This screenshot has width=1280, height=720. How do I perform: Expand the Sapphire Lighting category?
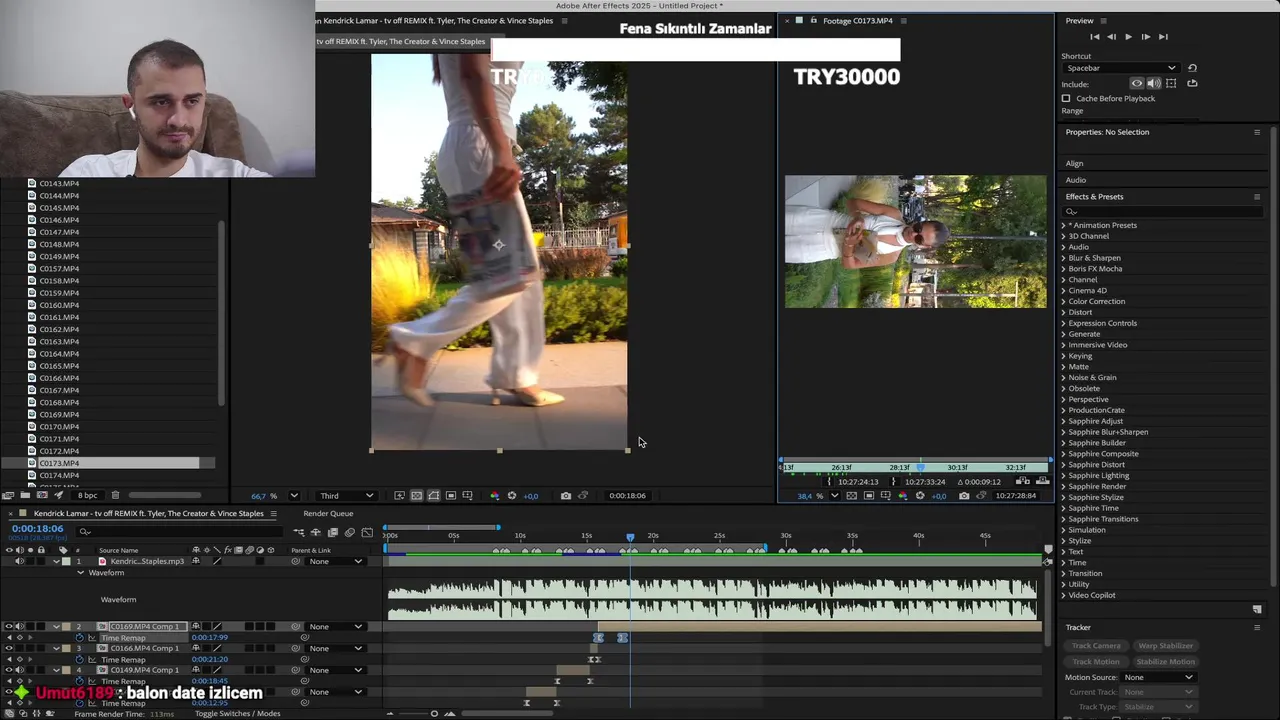pyautogui.click(x=1063, y=476)
